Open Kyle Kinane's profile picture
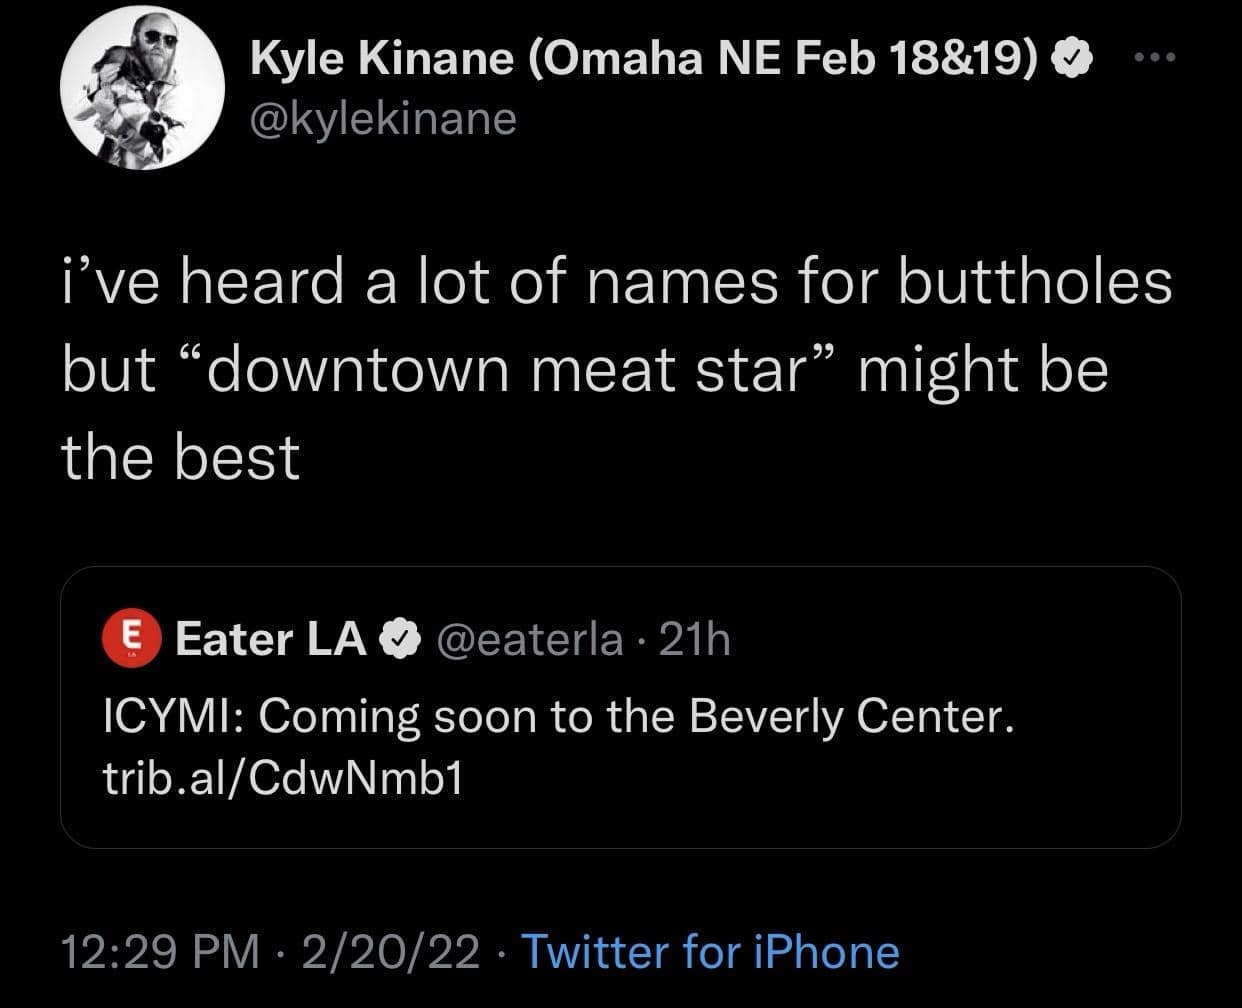The image size is (1242, 1008). (142, 89)
